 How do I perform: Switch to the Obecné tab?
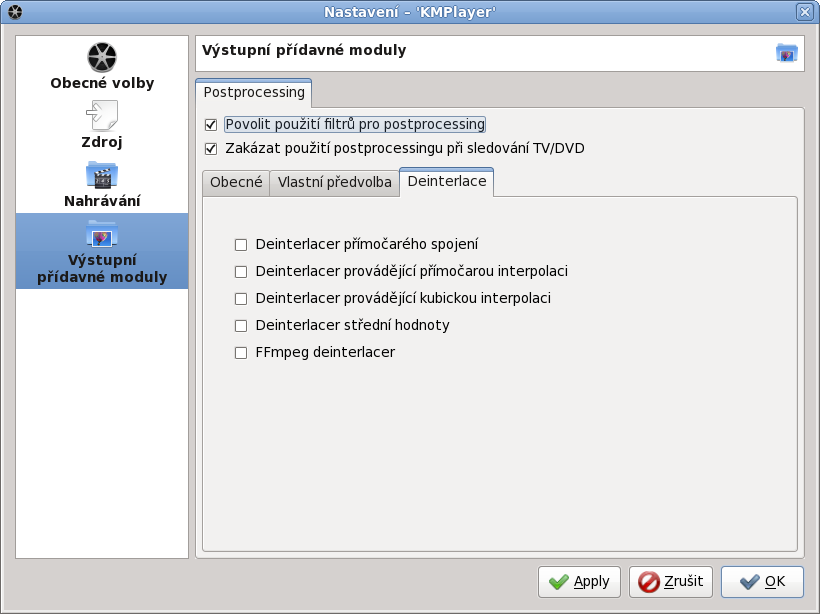(236, 182)
